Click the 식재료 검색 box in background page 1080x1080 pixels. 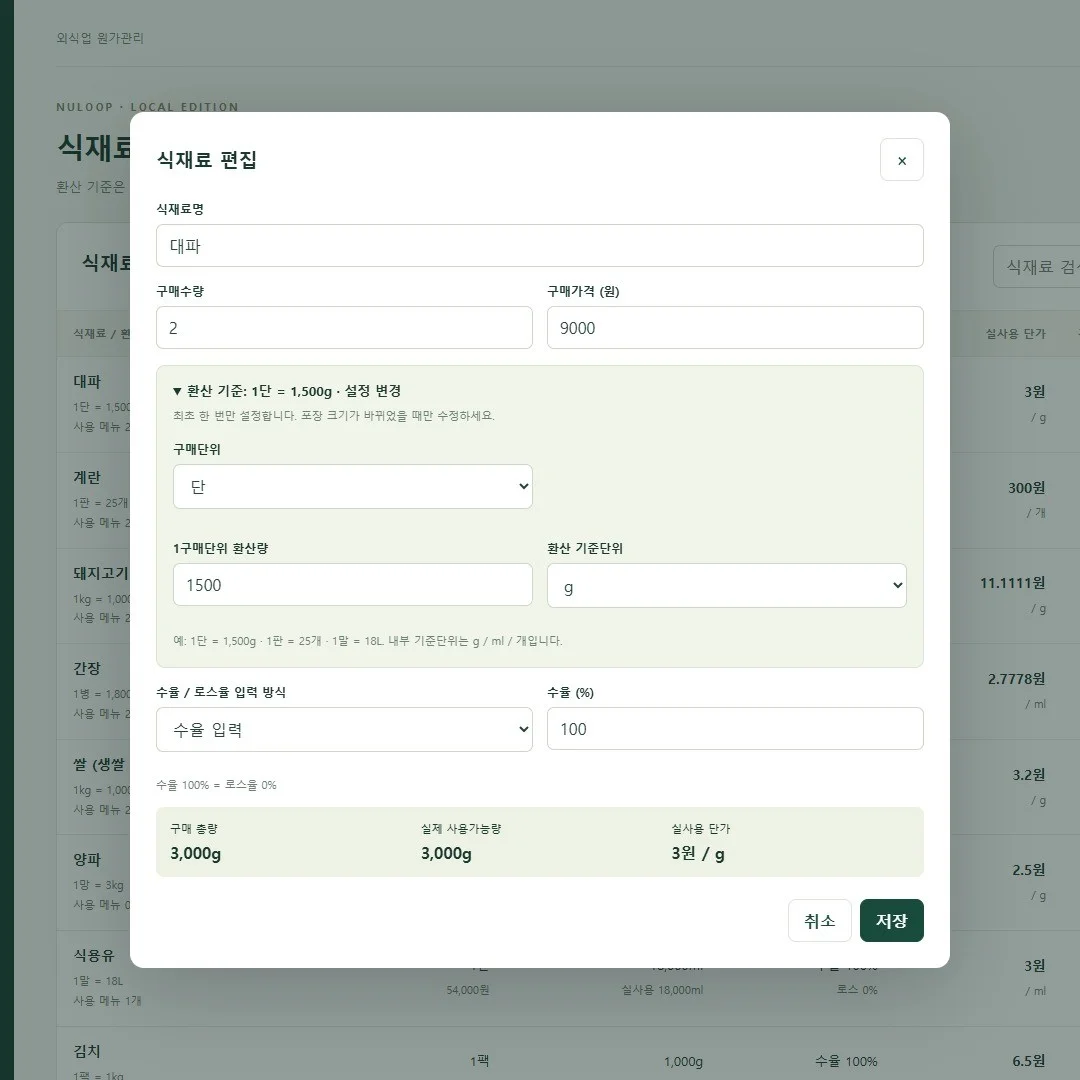pos(1036,267)
